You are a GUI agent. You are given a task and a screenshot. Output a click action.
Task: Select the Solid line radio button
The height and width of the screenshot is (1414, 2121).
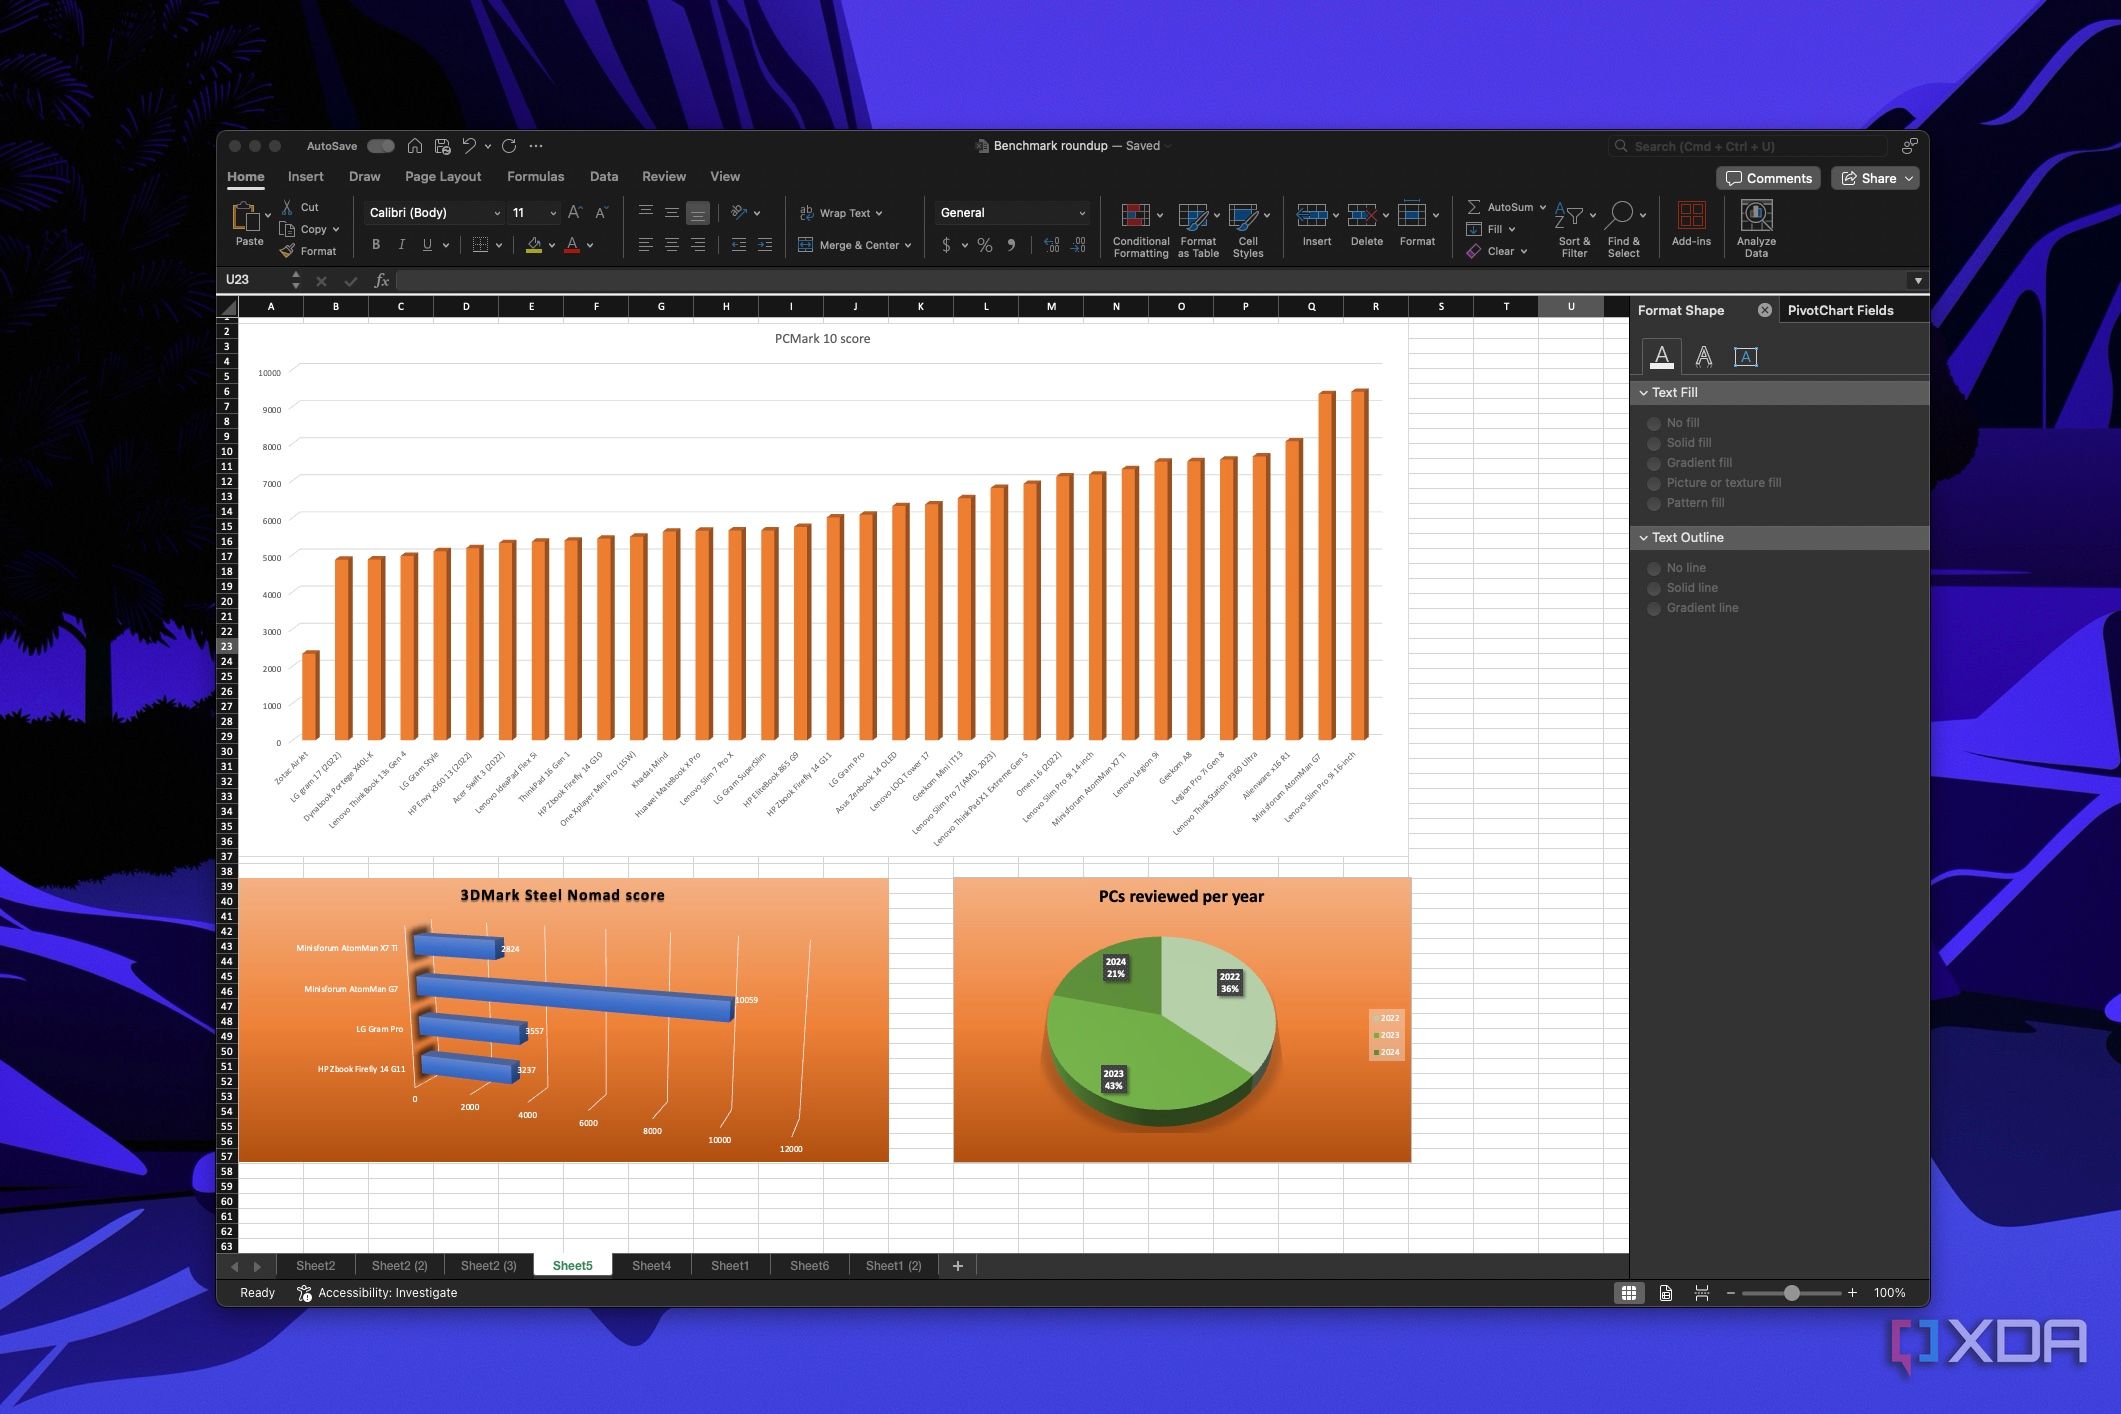[1654, 588]
